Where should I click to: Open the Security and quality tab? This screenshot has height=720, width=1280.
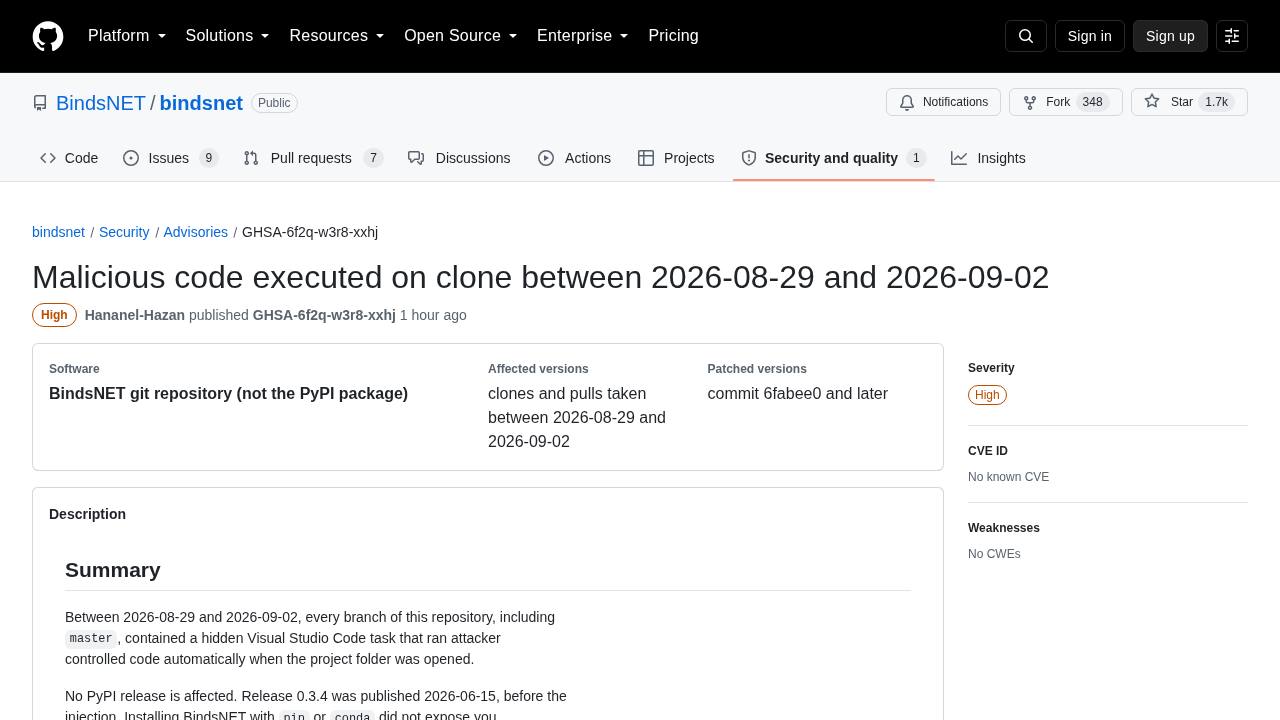coord(834,158)
